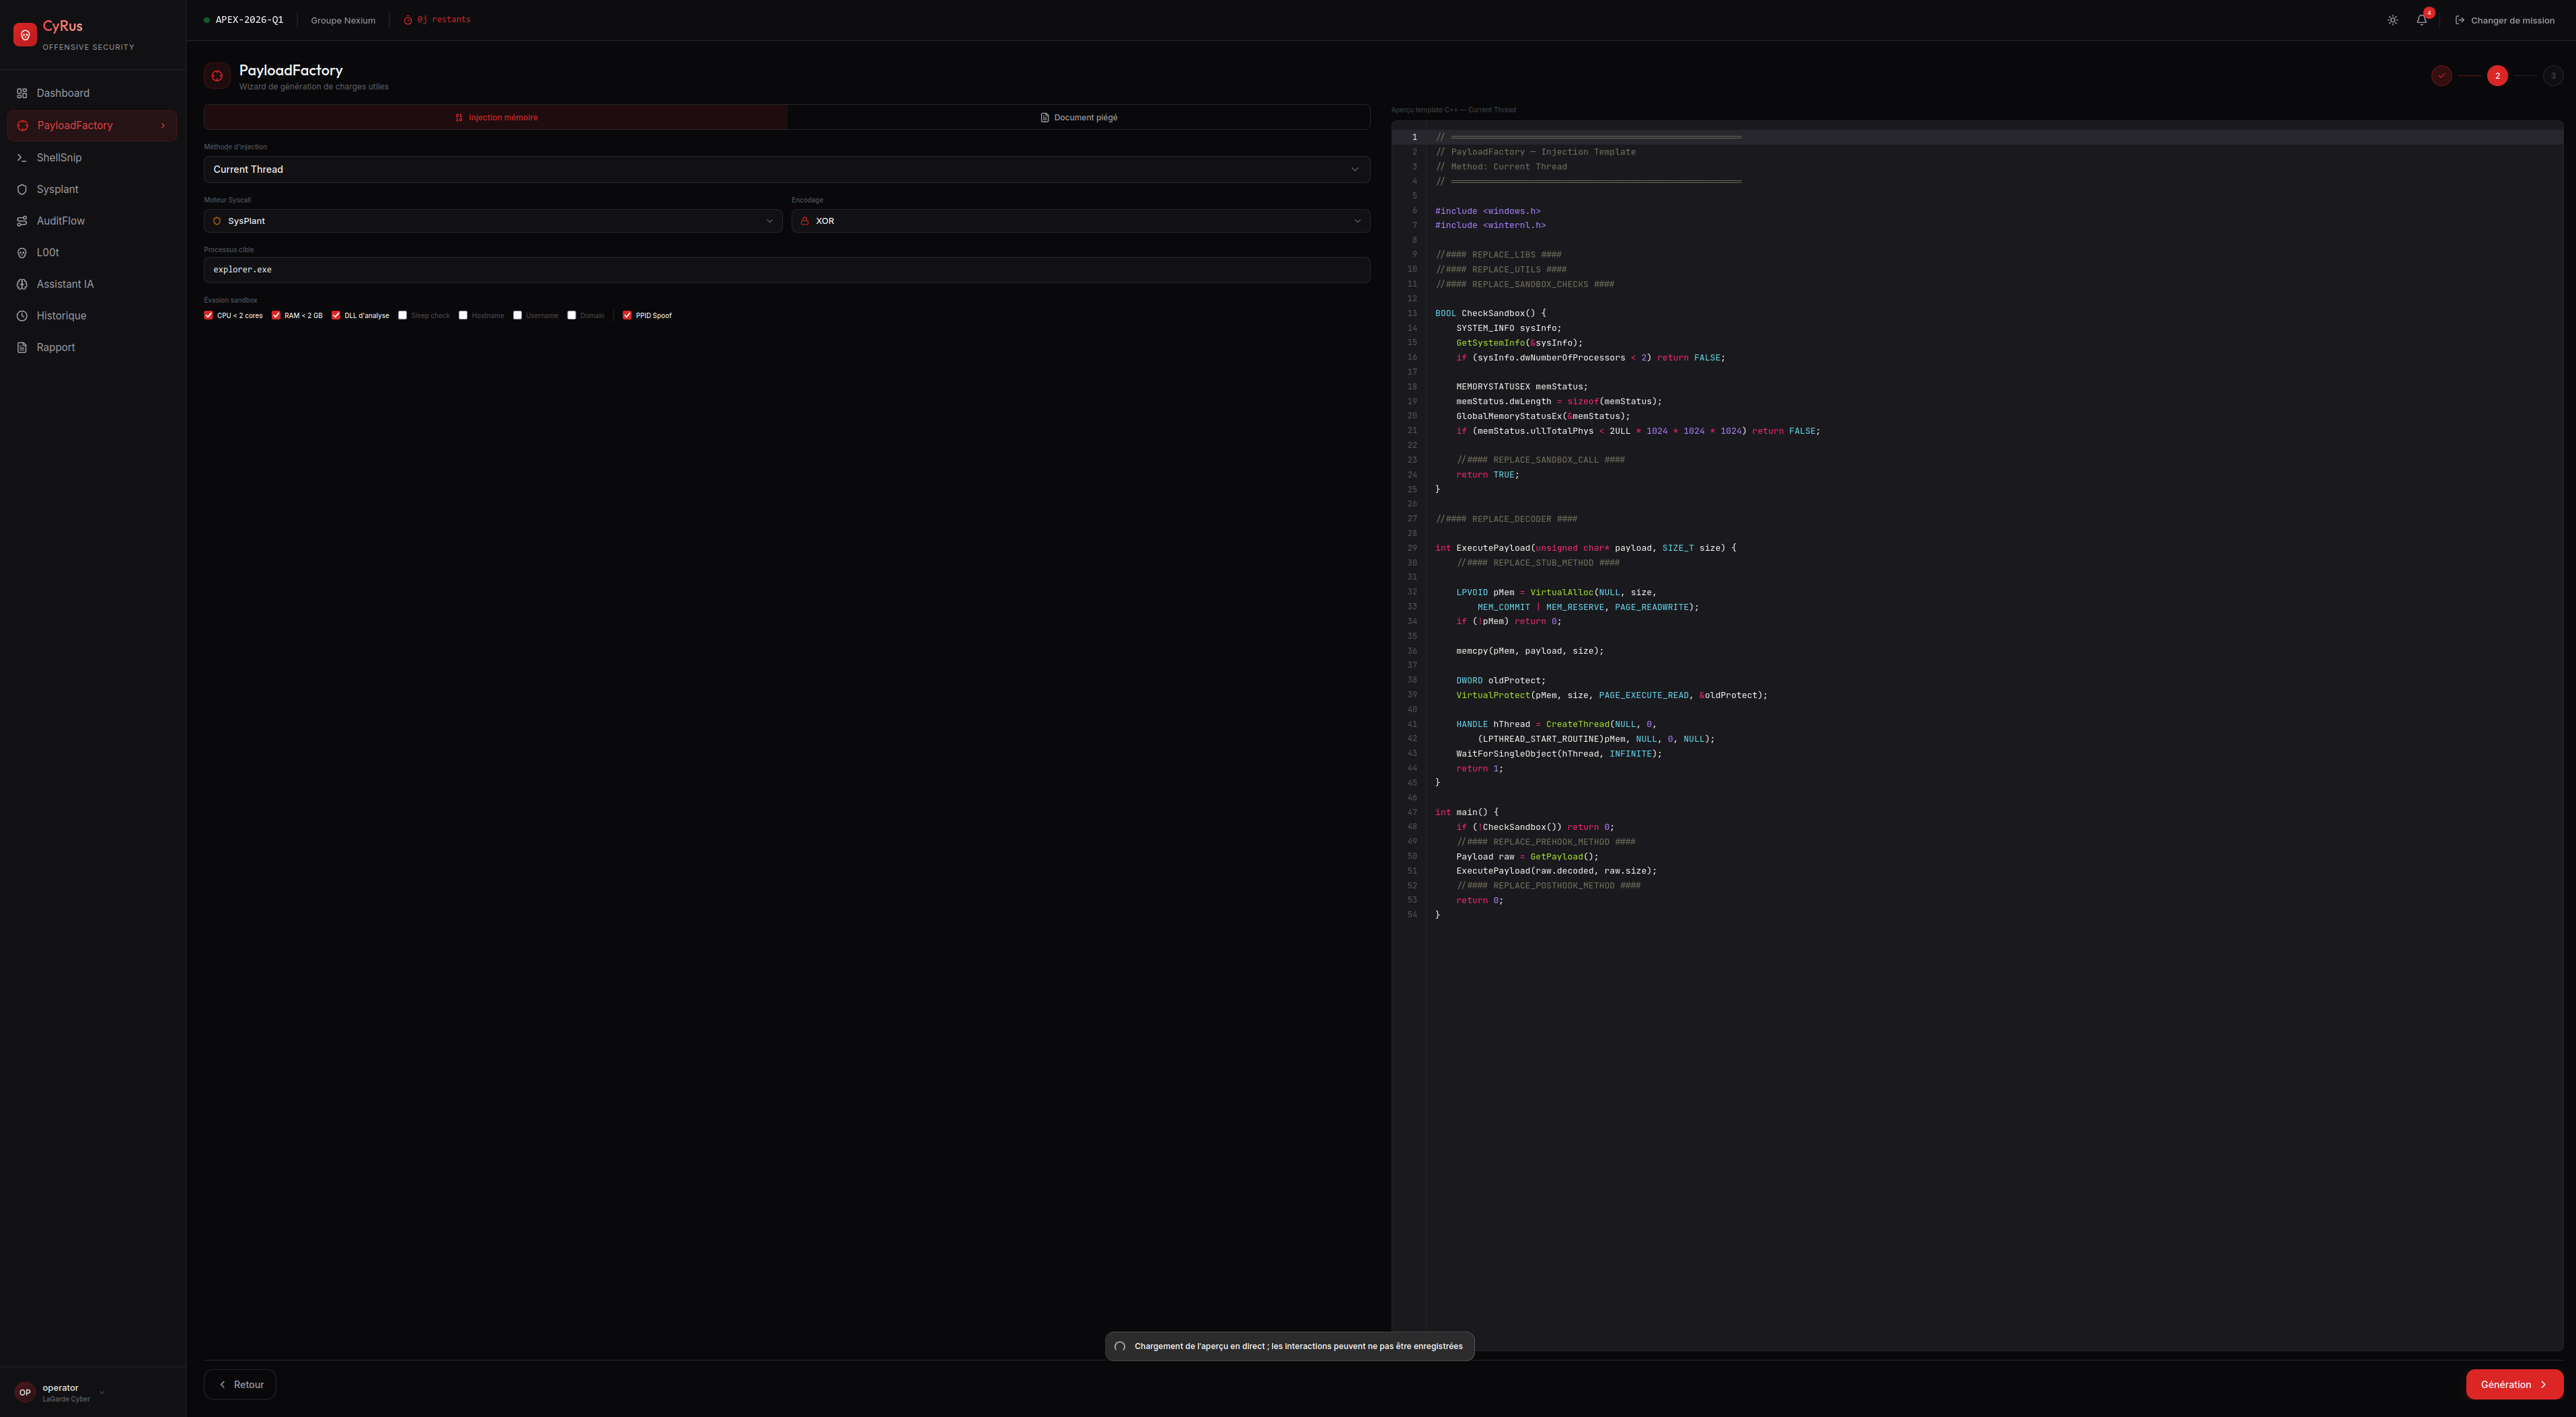Screen dimensions: 2576x1417
Task: Open the XOR encoding dropdown
Action: click(1080, 221)
